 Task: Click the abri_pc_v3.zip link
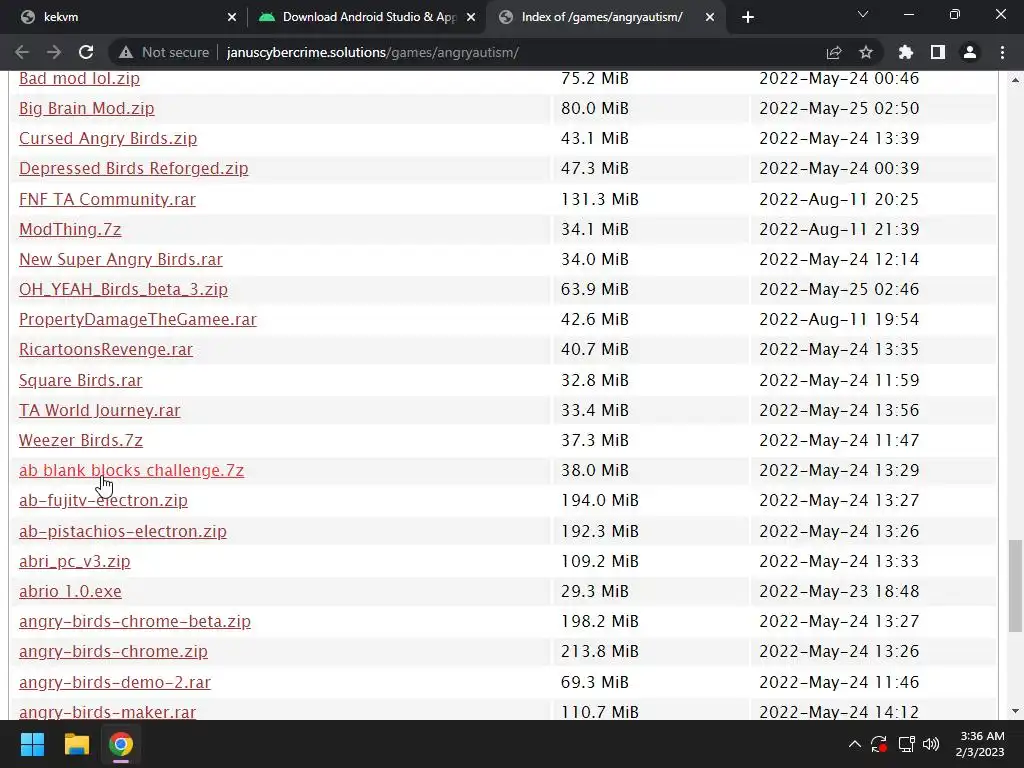pyautogui.click(x=74, y=561)
